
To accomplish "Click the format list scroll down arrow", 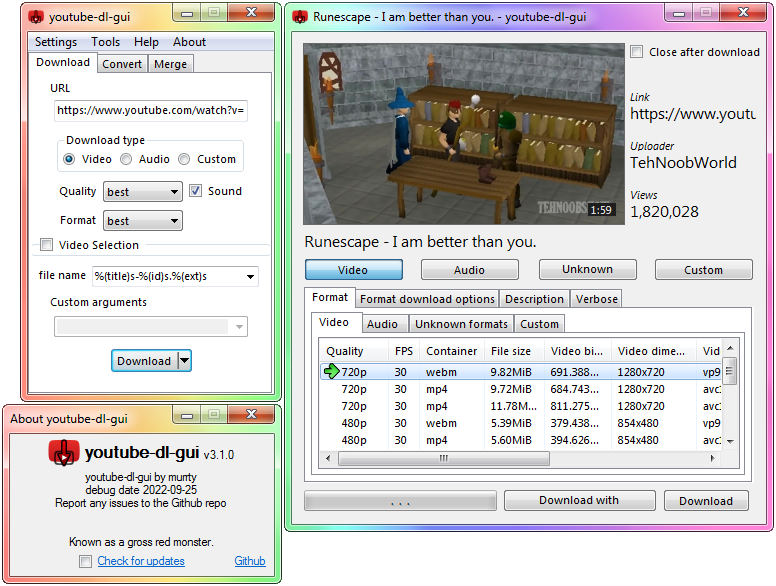I will click(x=730, y=441).
